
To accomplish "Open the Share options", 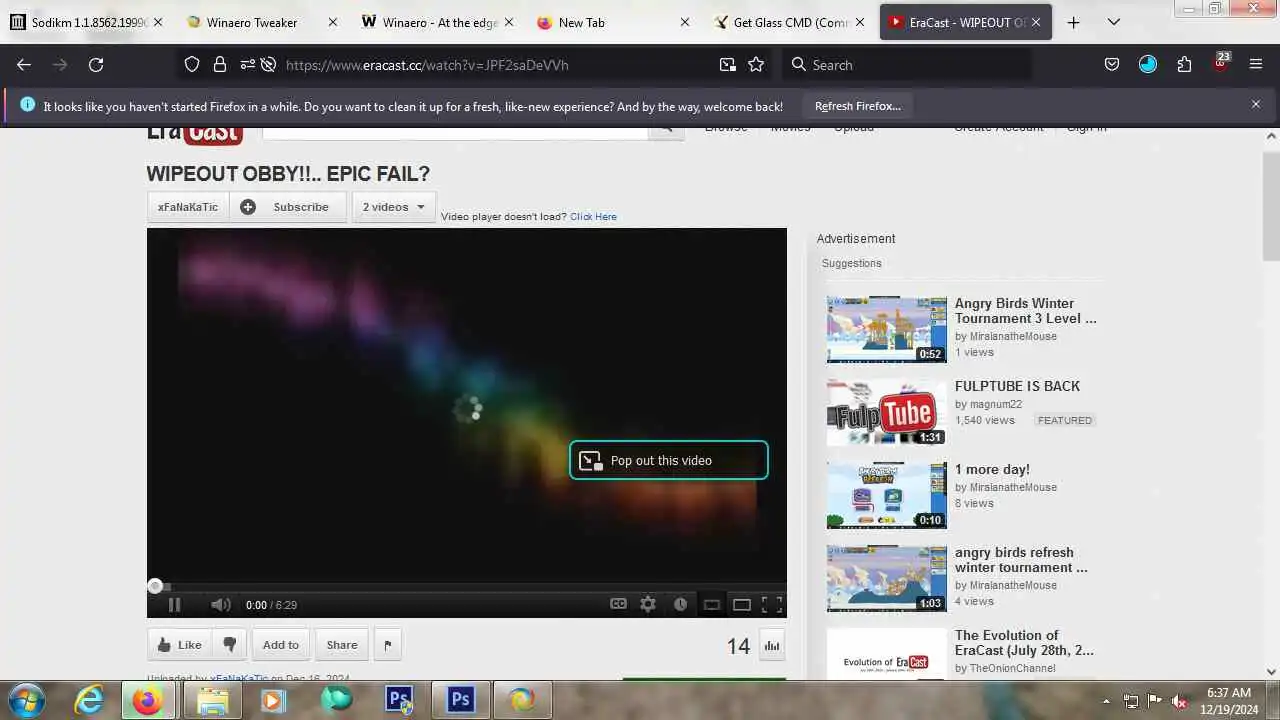I will (341, 645).
